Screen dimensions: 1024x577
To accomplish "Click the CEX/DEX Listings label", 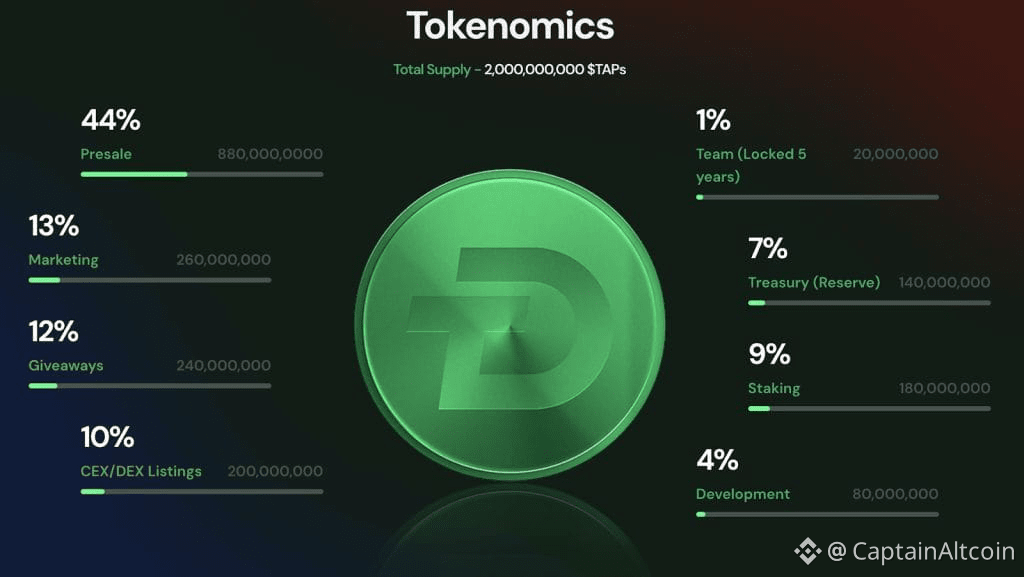I will point(141,471).
